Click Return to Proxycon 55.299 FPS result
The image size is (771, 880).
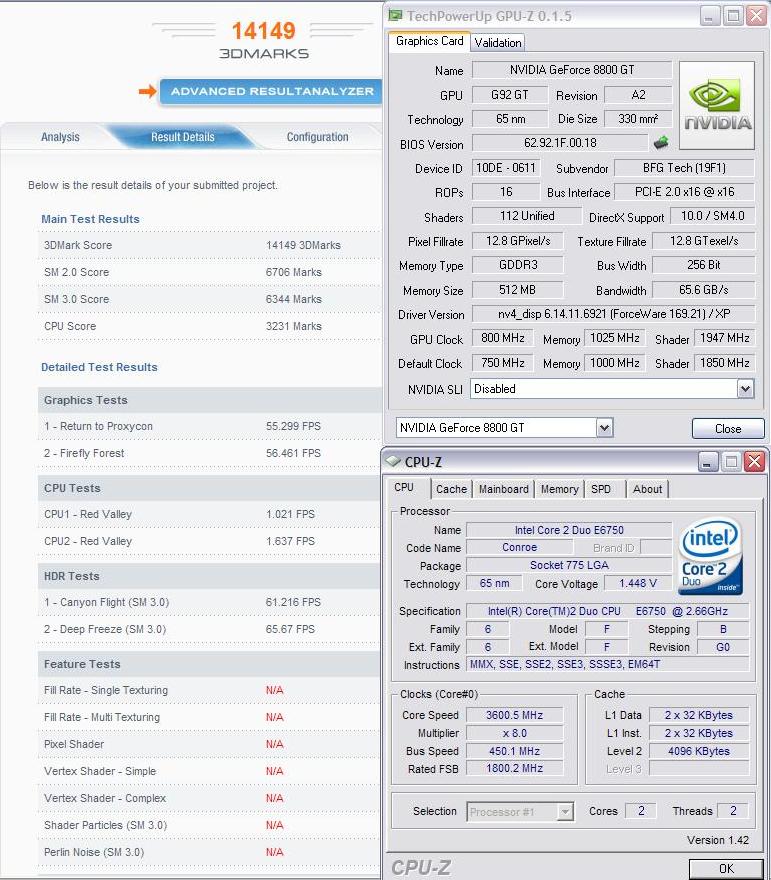pos(293,426)
